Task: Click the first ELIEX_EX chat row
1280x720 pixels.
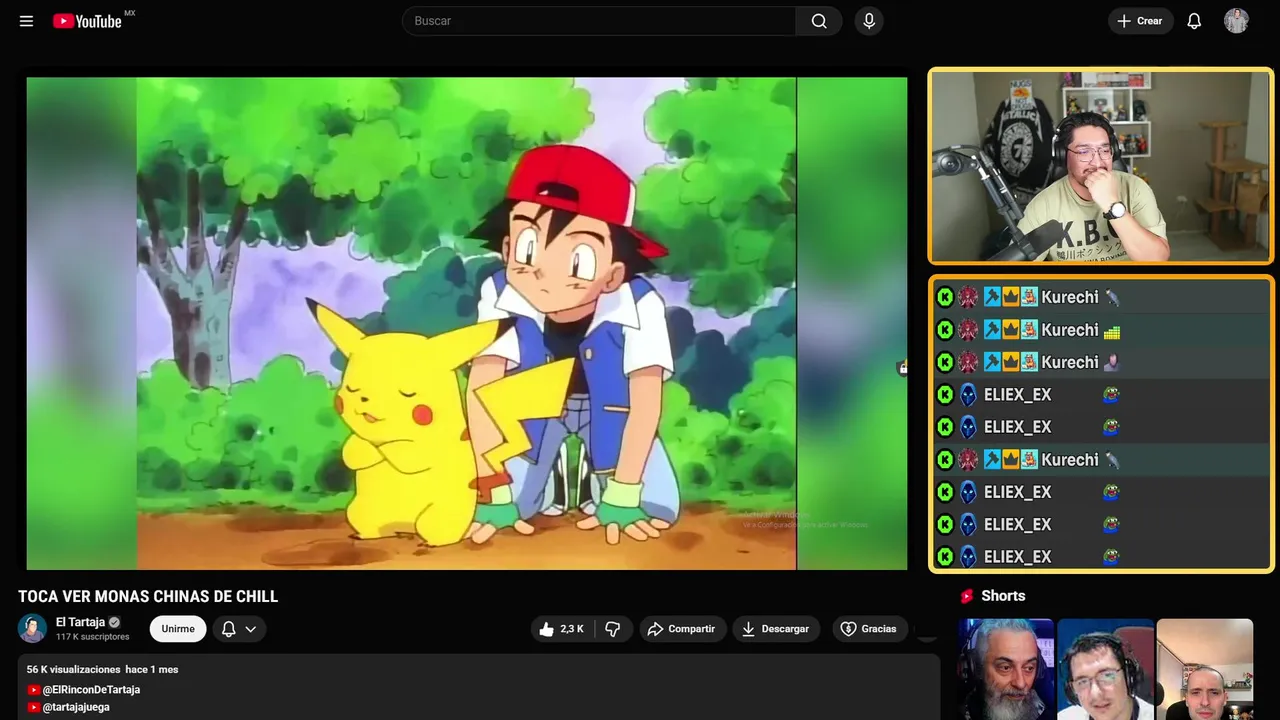Action: pyautogui.click(x=1101, y=394)
